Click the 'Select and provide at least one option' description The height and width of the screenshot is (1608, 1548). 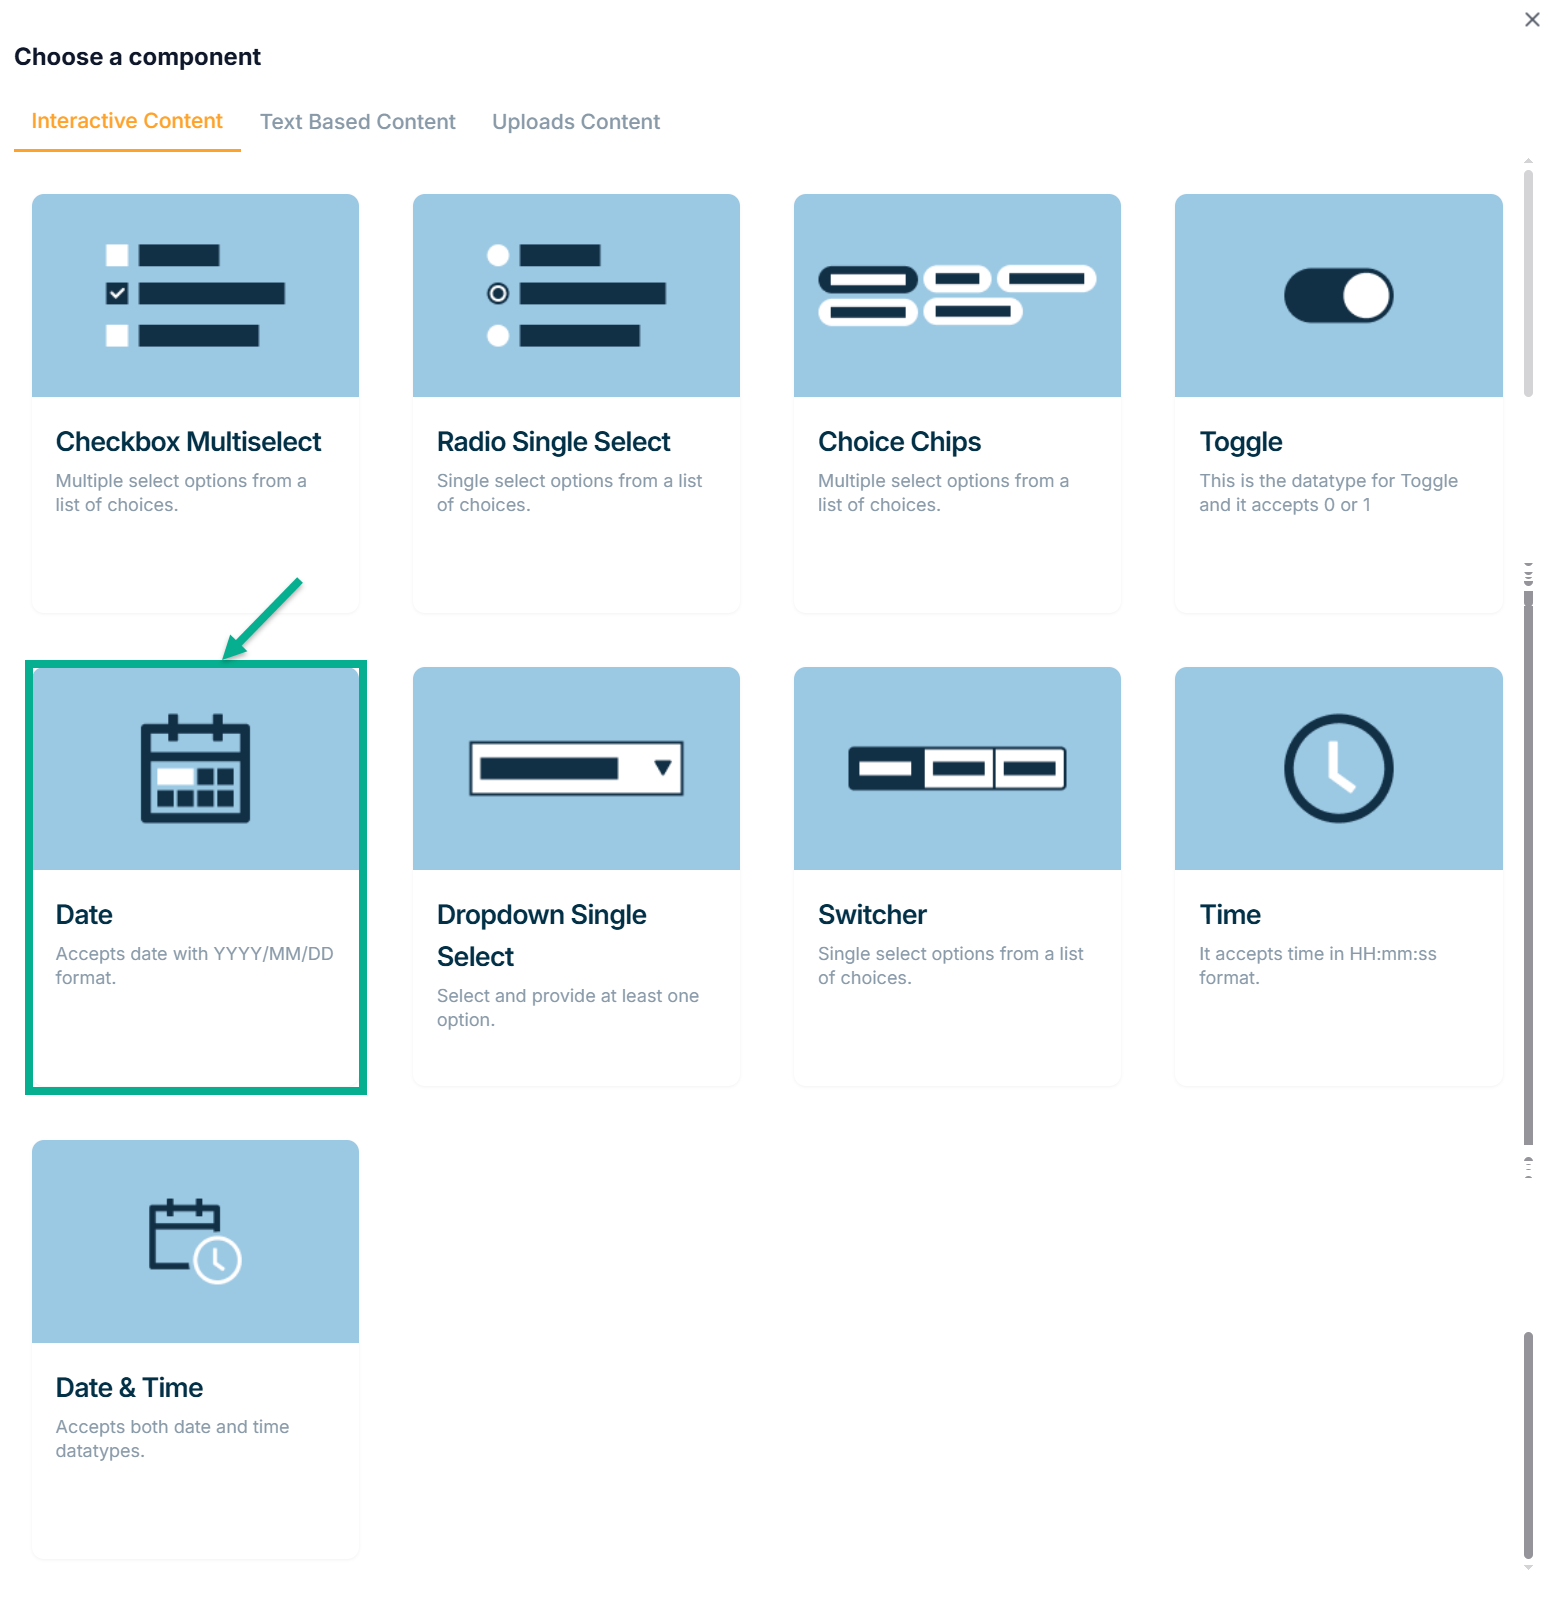[567, 1008]
